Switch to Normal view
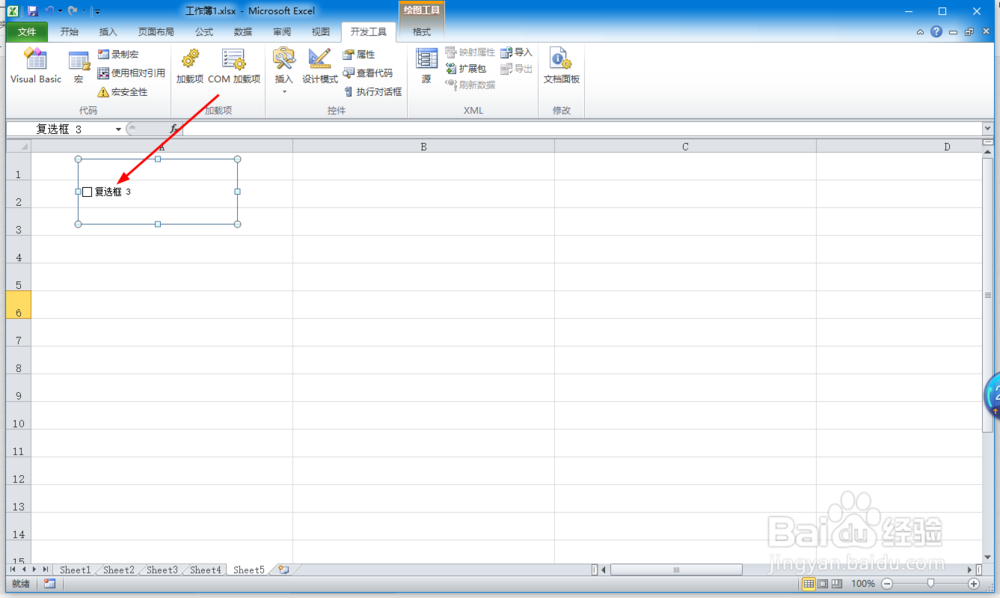The image size is (1000, 598). 809,584
